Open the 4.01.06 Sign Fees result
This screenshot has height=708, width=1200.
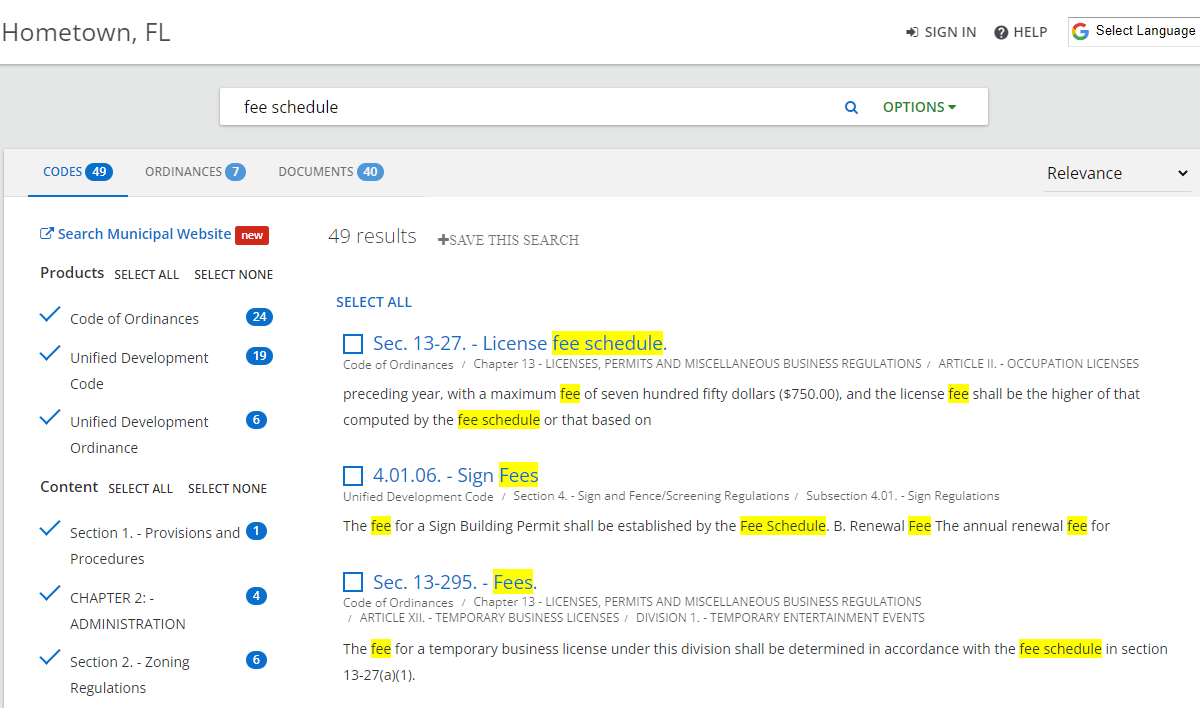pyautogui.click(x=456, y=475)
